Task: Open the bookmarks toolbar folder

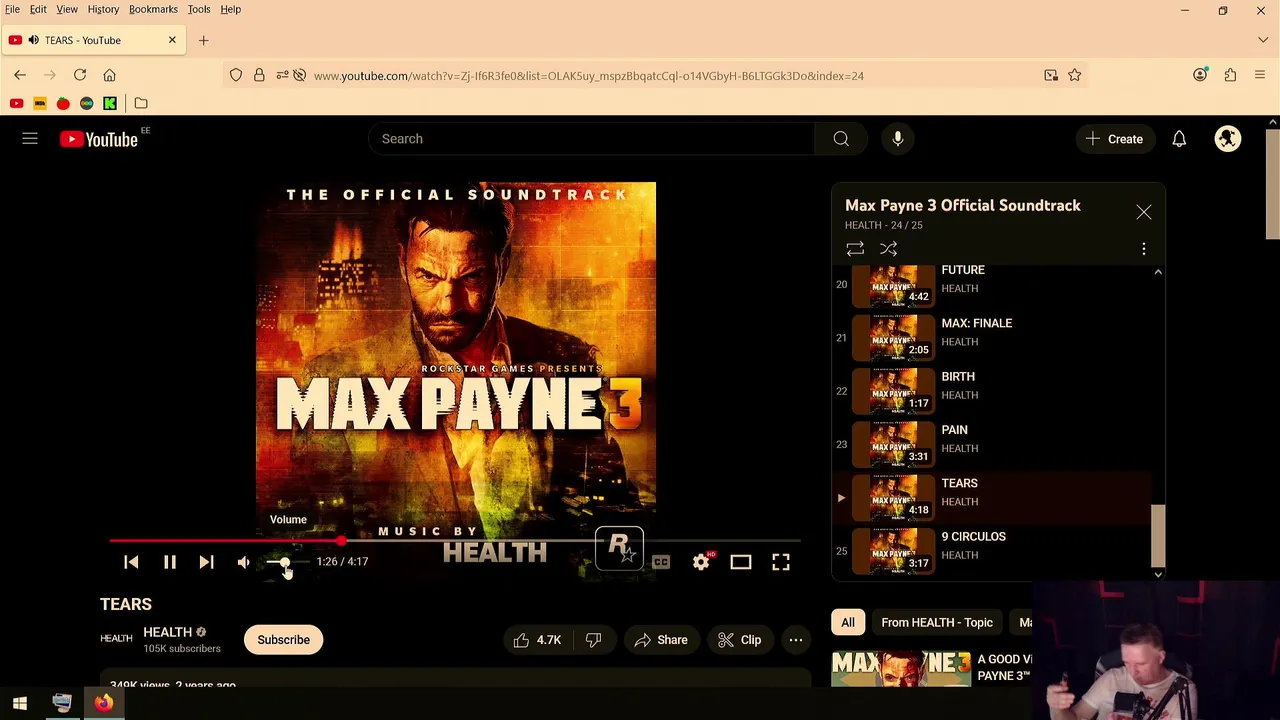Action: pos(141,103)
